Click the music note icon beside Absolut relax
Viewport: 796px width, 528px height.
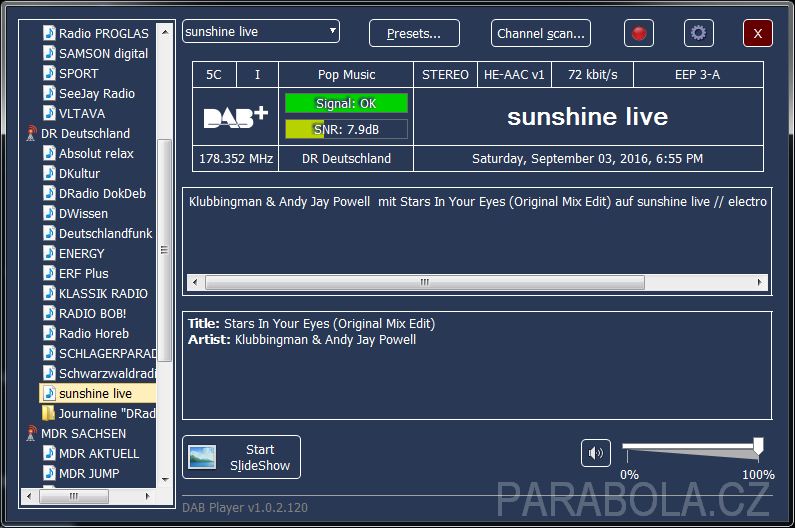pos(49,153)
